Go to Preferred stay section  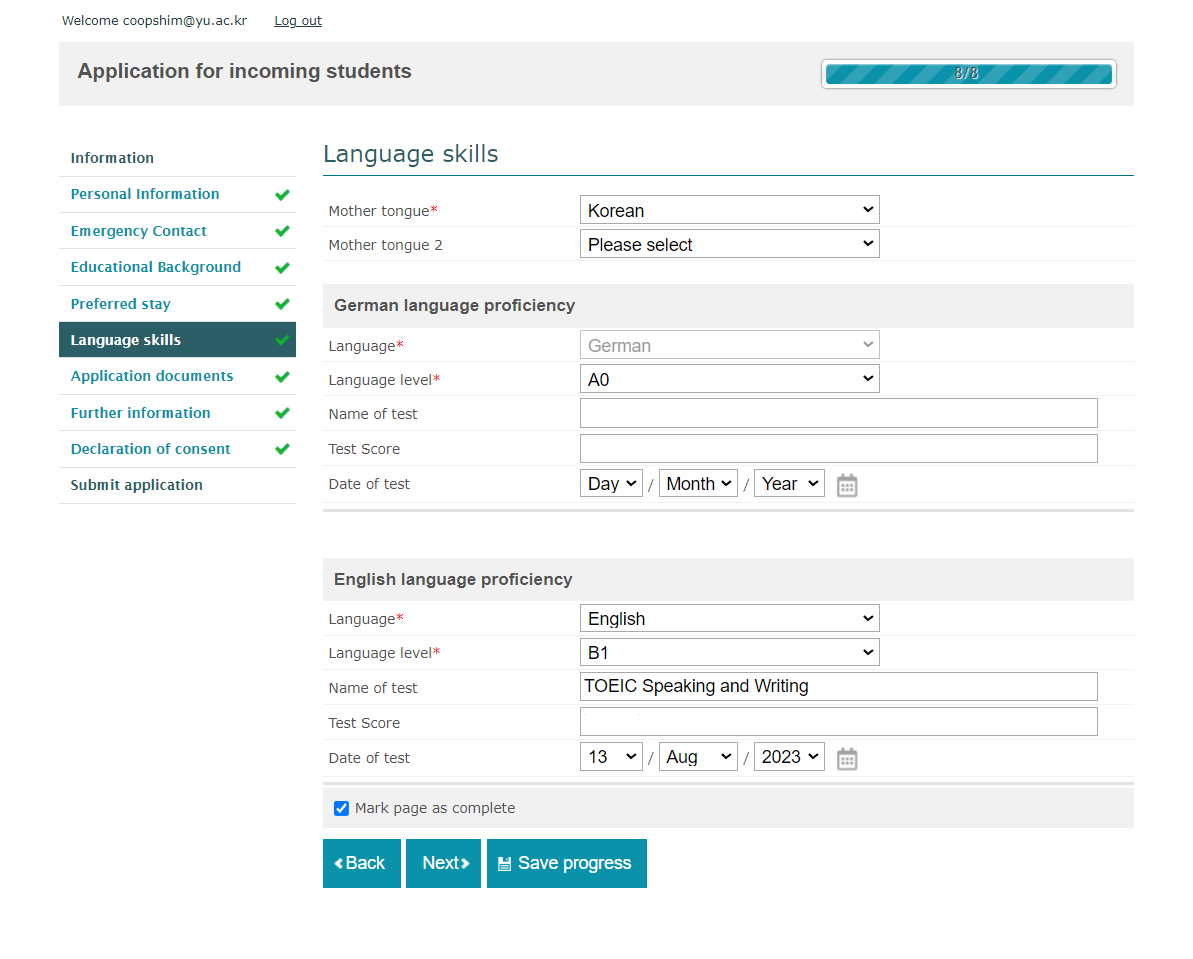click(x=120, y=304)
